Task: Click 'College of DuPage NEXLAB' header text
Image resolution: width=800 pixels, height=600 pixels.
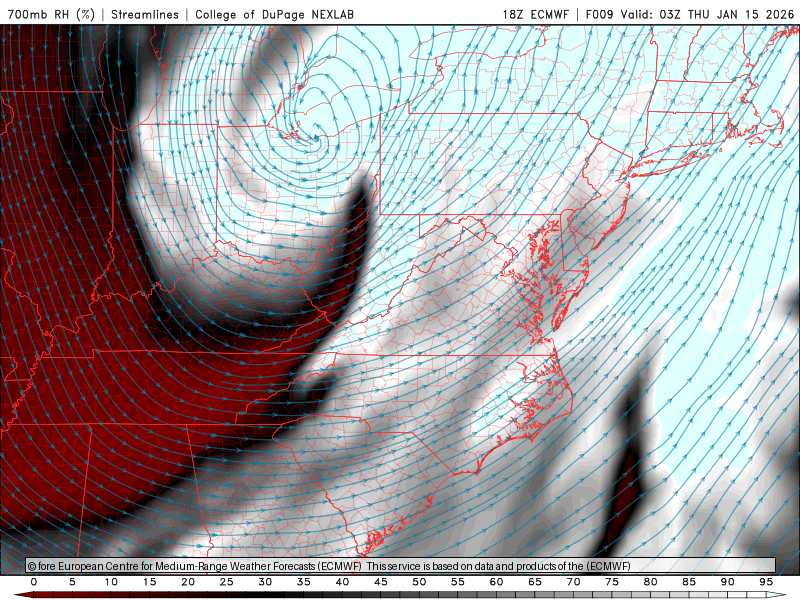Action: pos(274,14)
